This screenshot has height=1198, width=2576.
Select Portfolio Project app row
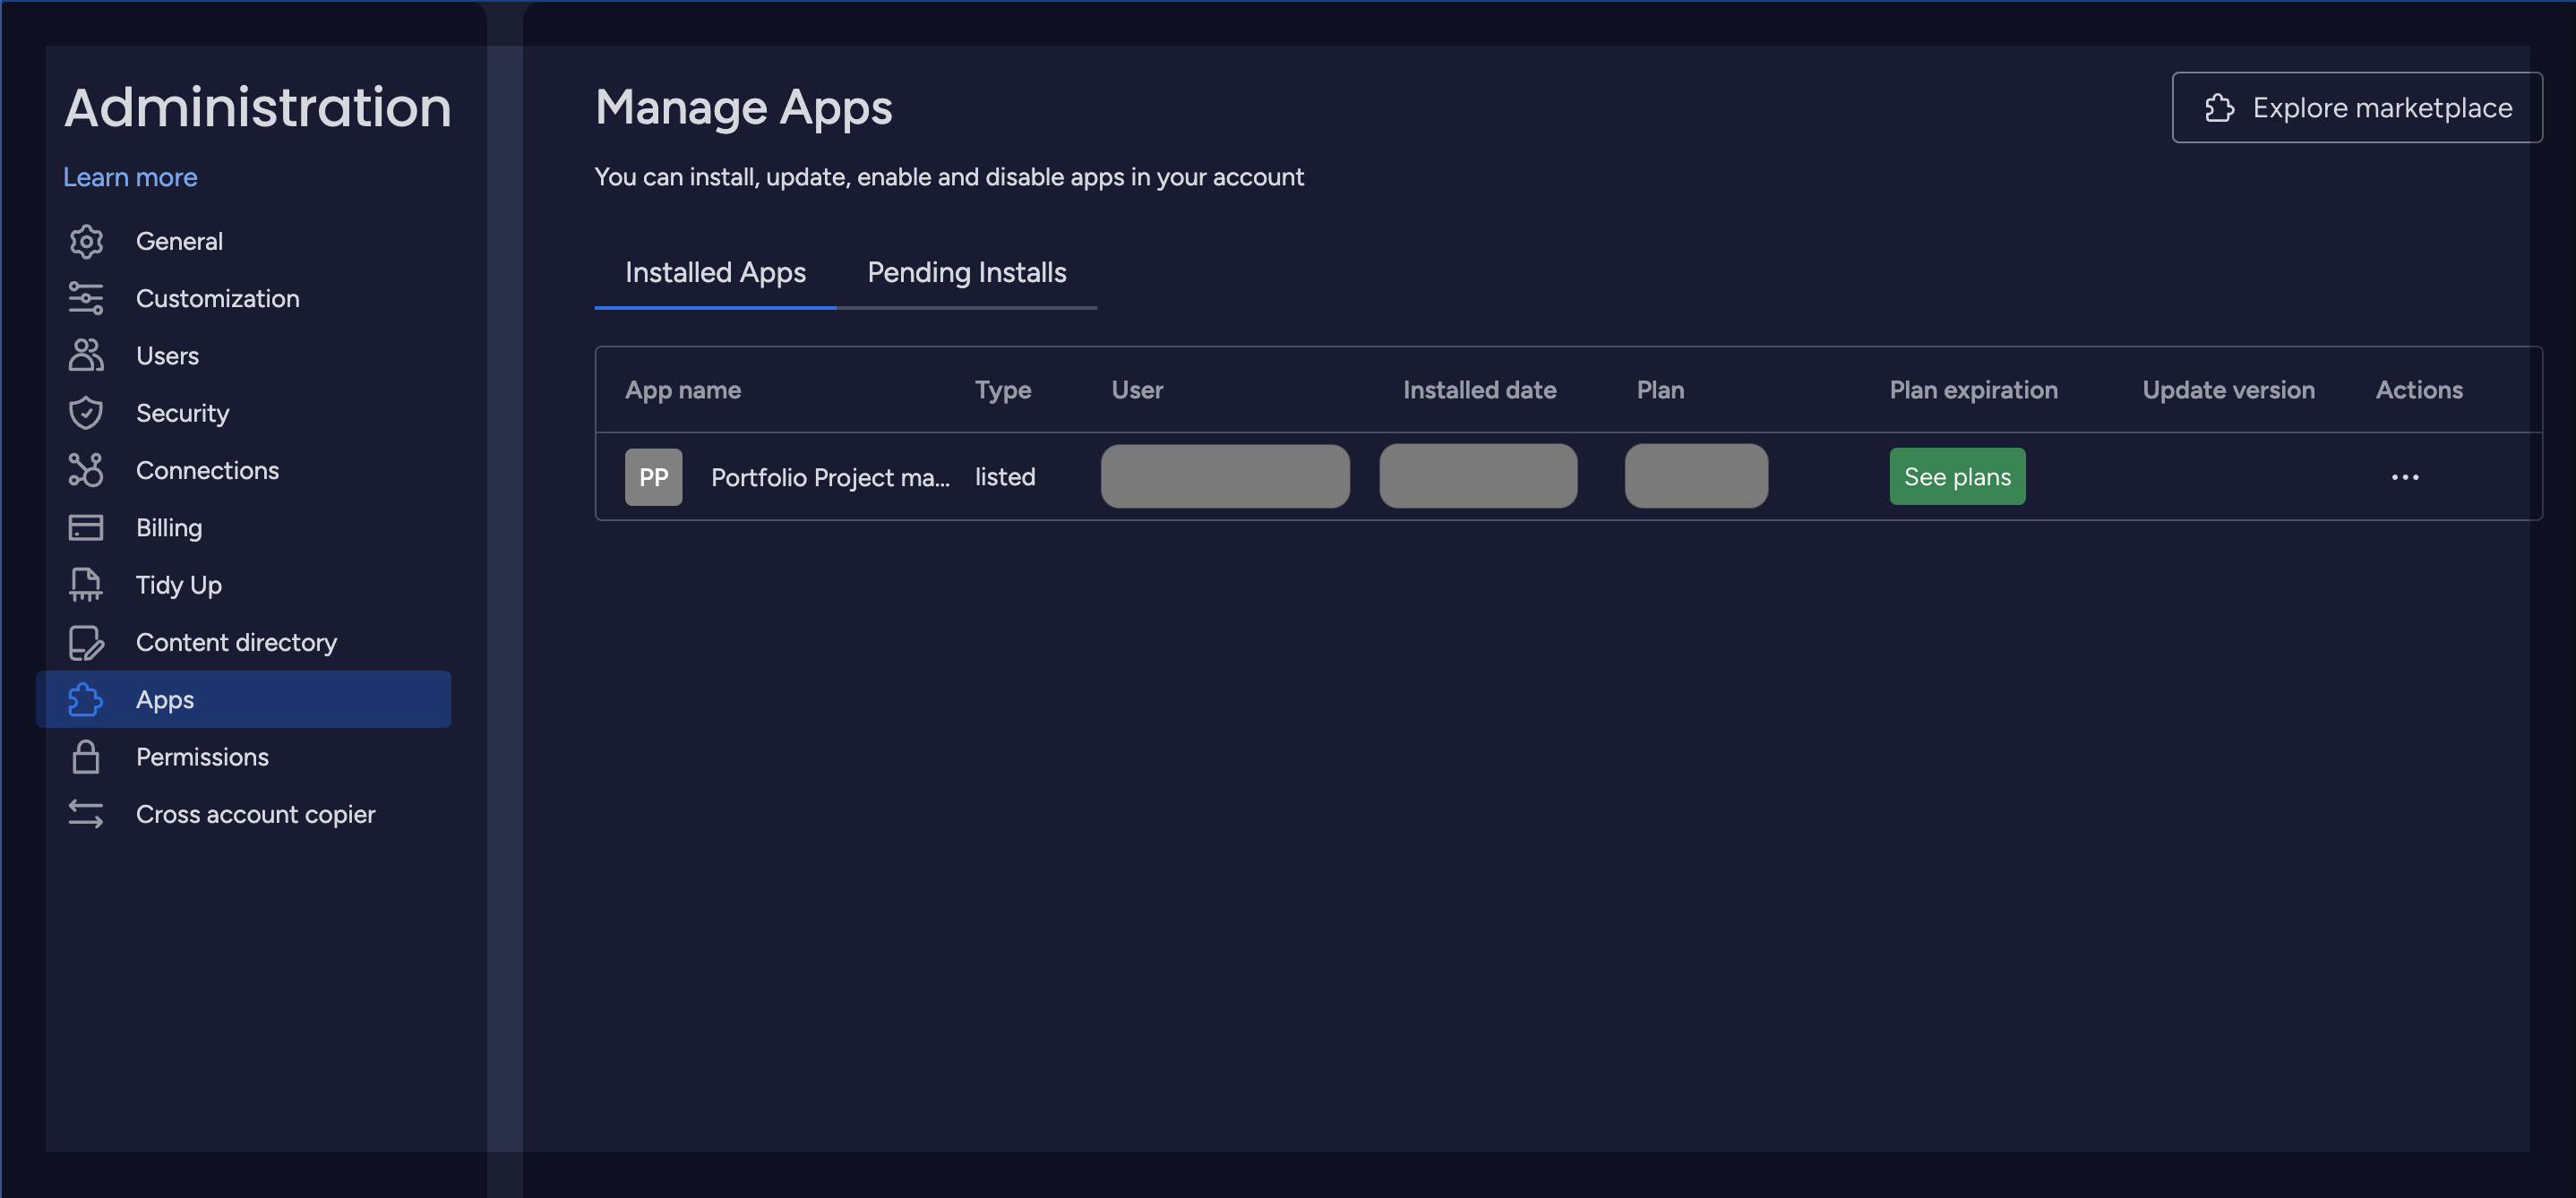click(x=1569, y=475)
